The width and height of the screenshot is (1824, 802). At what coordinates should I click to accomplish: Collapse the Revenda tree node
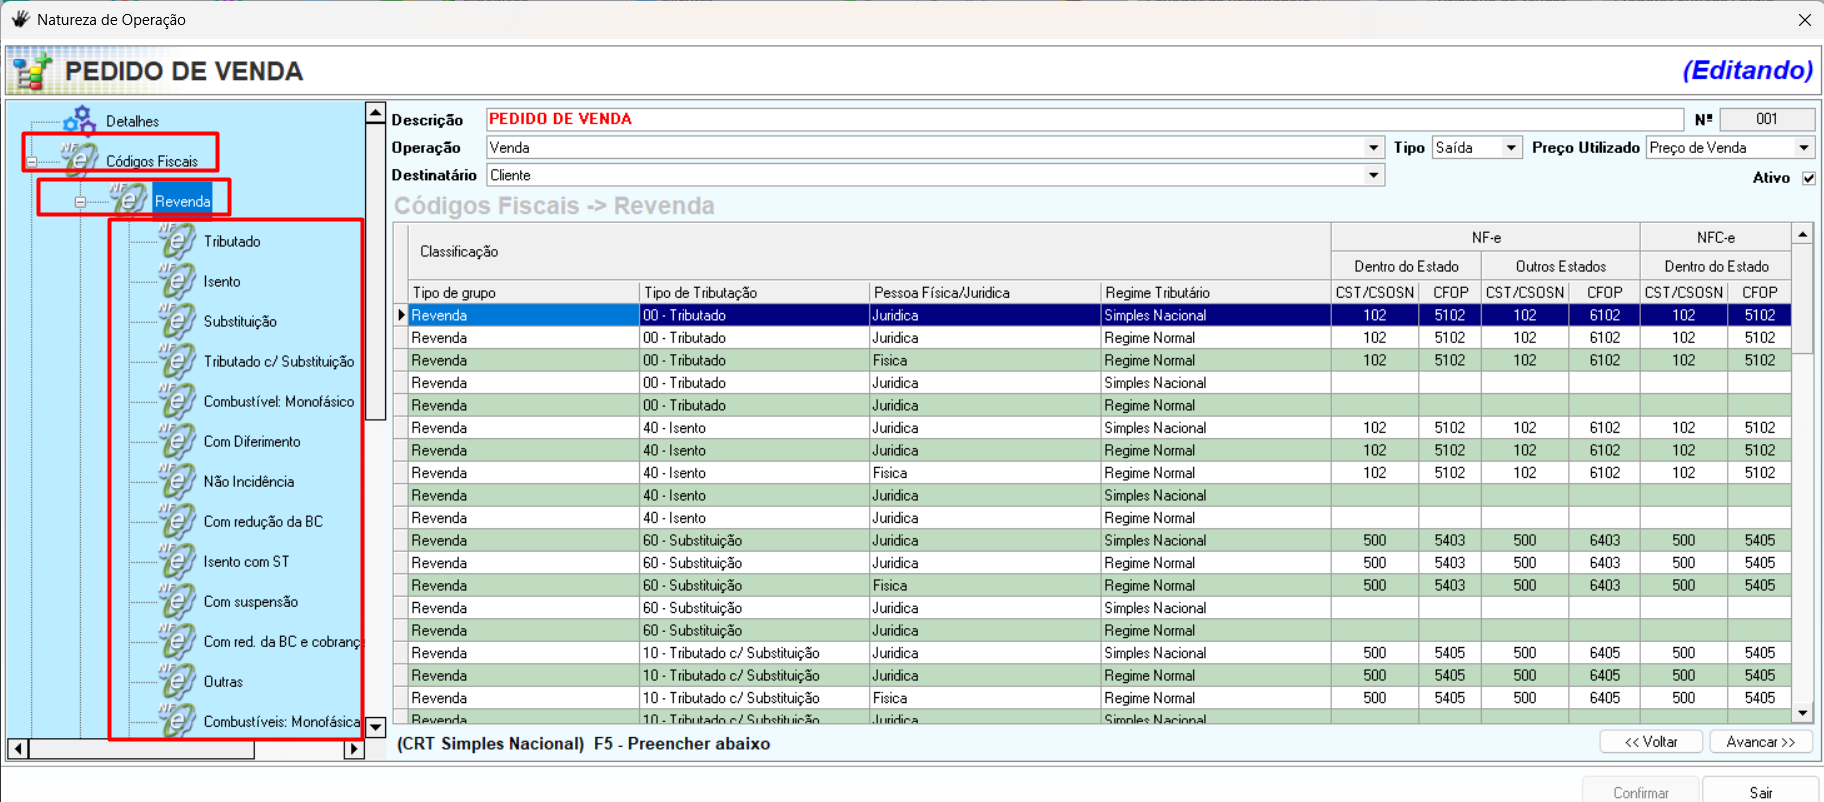(x=80, y=202)
